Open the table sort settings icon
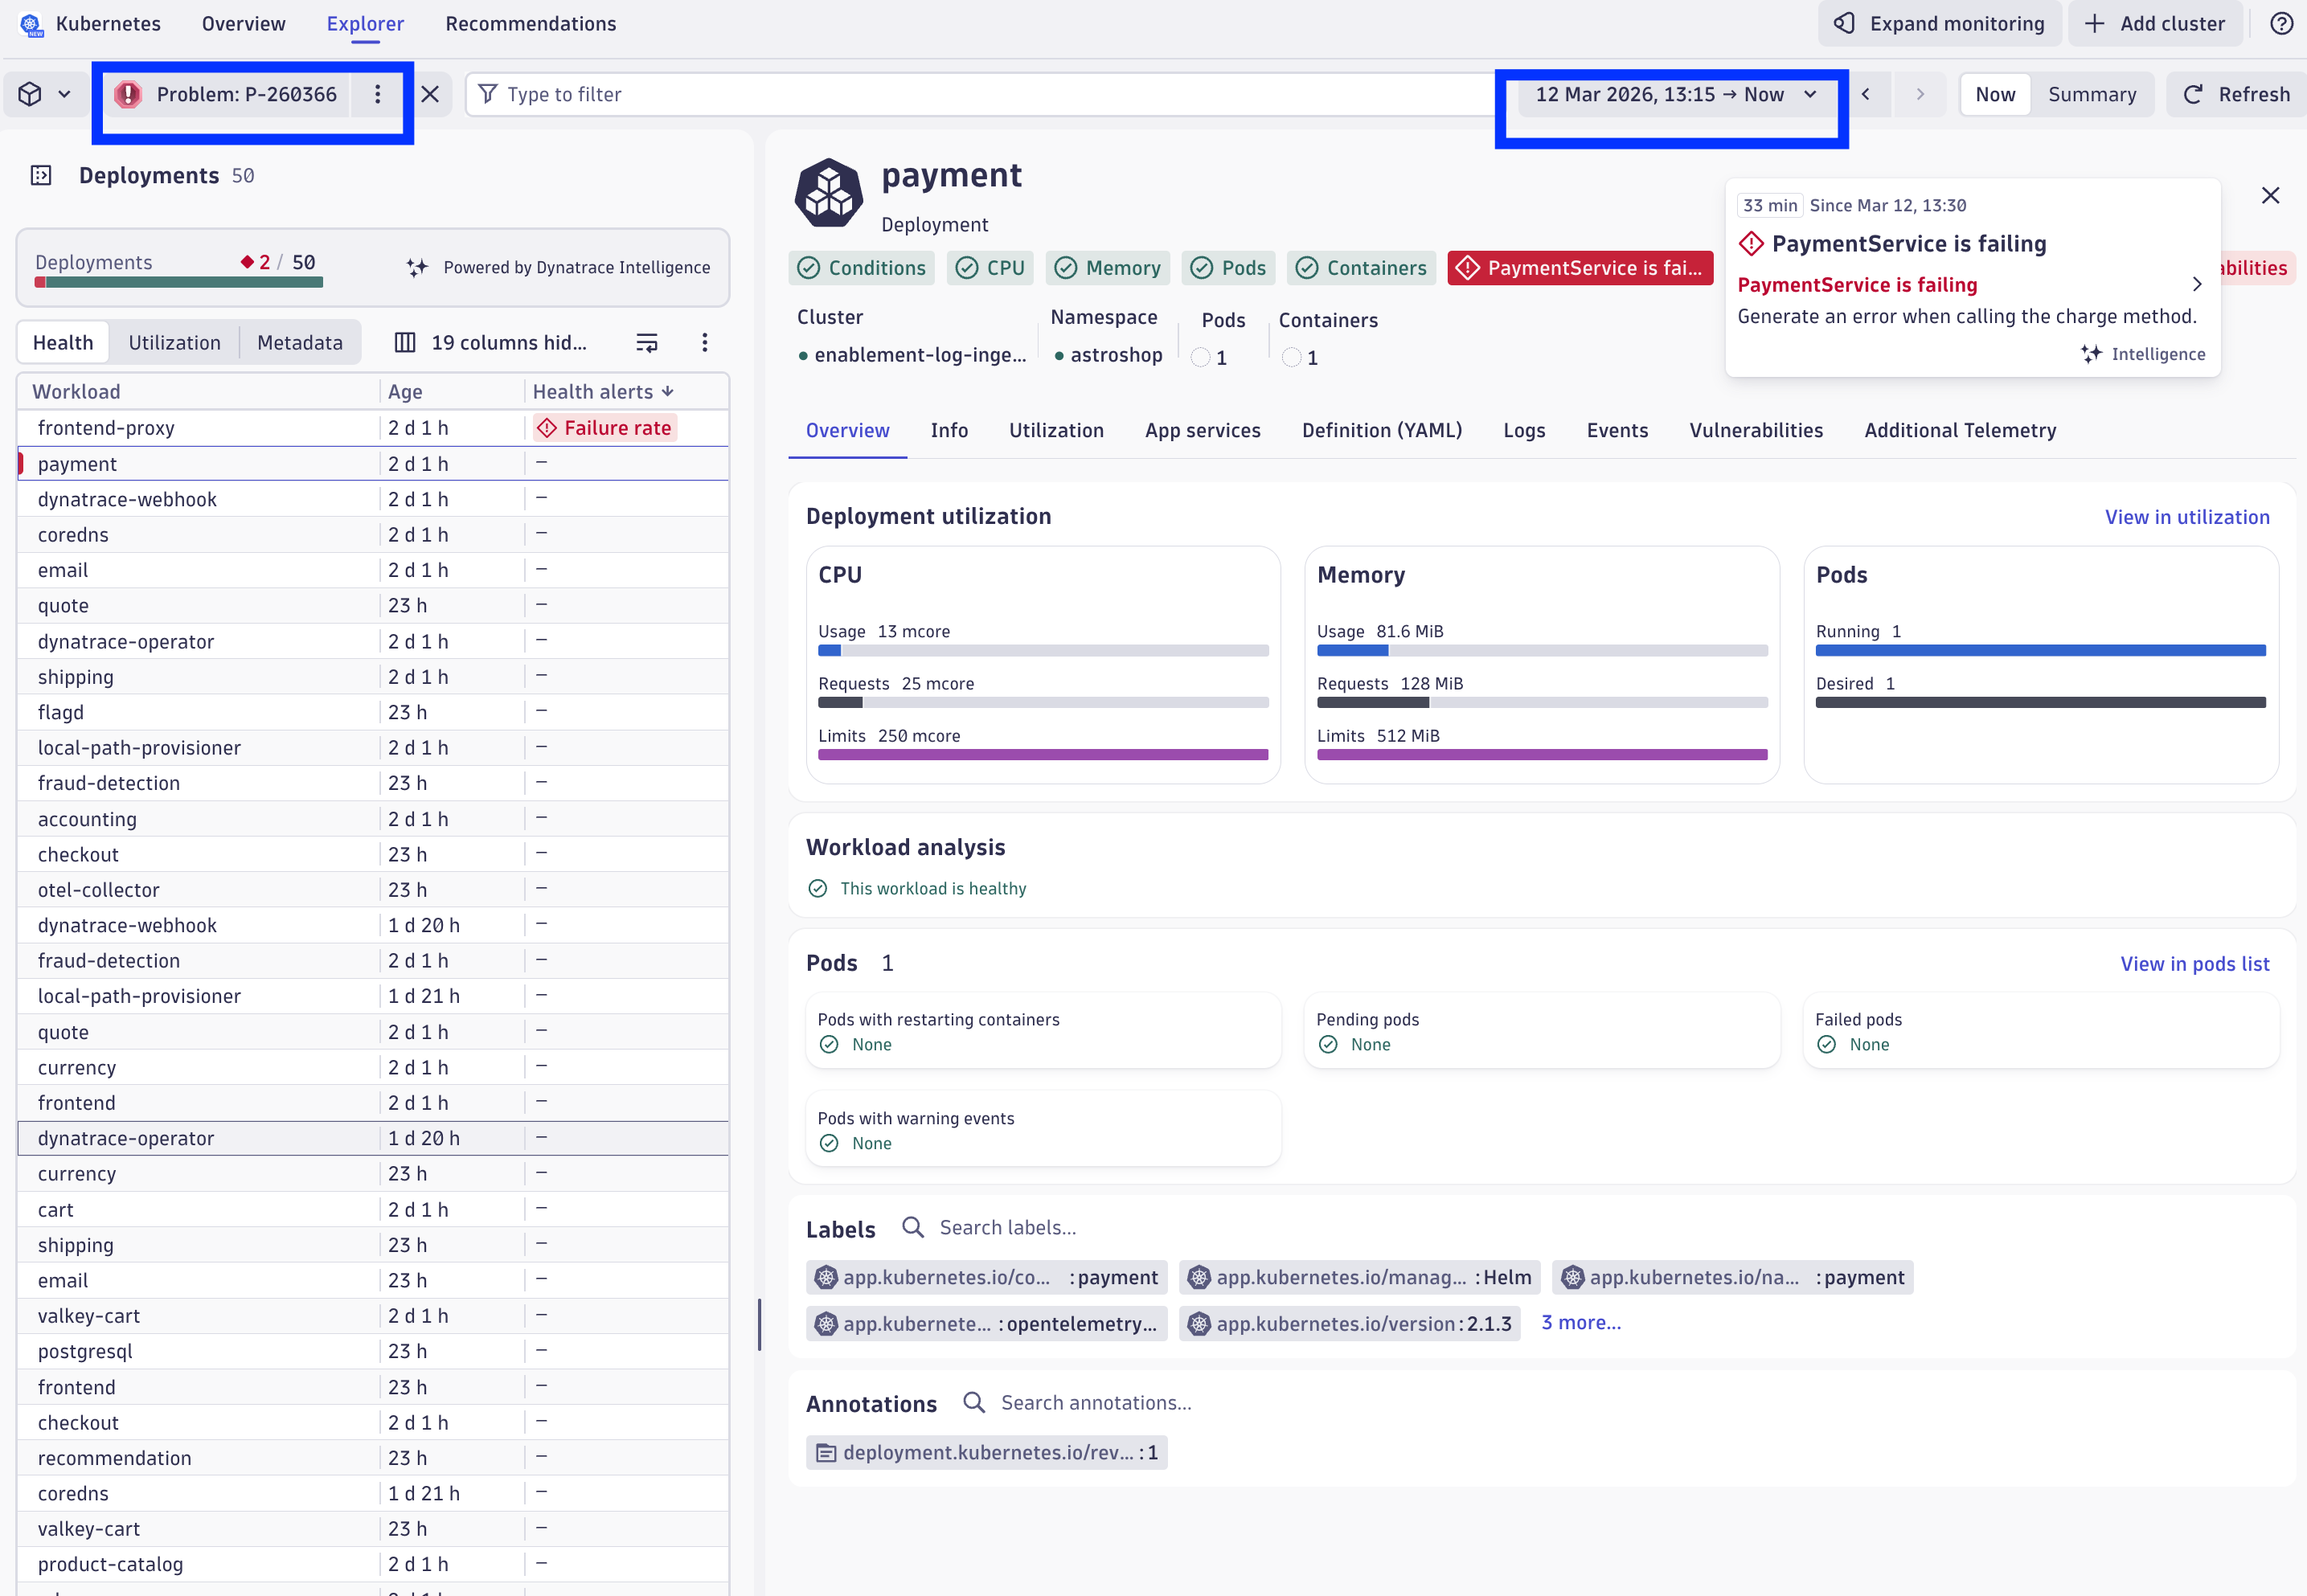The height and width of the screenshot is (1596, 2307). pyautogui.click(x=647, y=343)
